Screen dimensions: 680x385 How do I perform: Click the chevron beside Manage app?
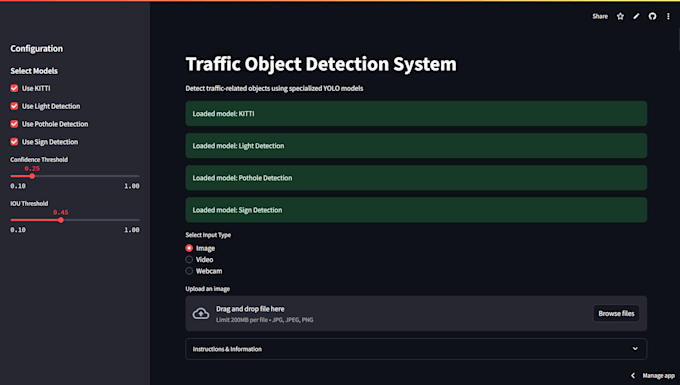633,375
